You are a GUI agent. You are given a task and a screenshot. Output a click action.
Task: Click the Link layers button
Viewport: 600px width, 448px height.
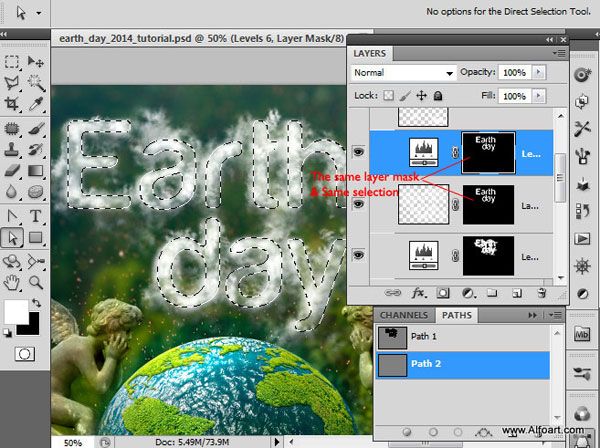393,293
